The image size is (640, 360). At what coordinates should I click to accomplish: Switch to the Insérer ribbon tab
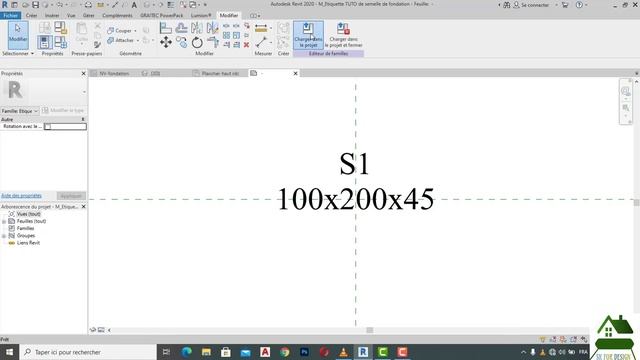[x=52, y=16]
